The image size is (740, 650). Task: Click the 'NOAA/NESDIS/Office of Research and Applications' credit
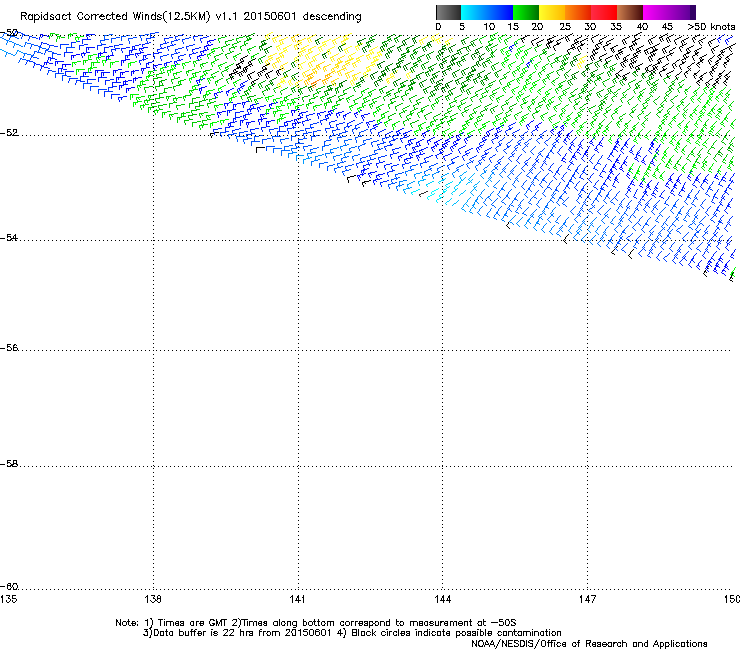tap(589, 644)
